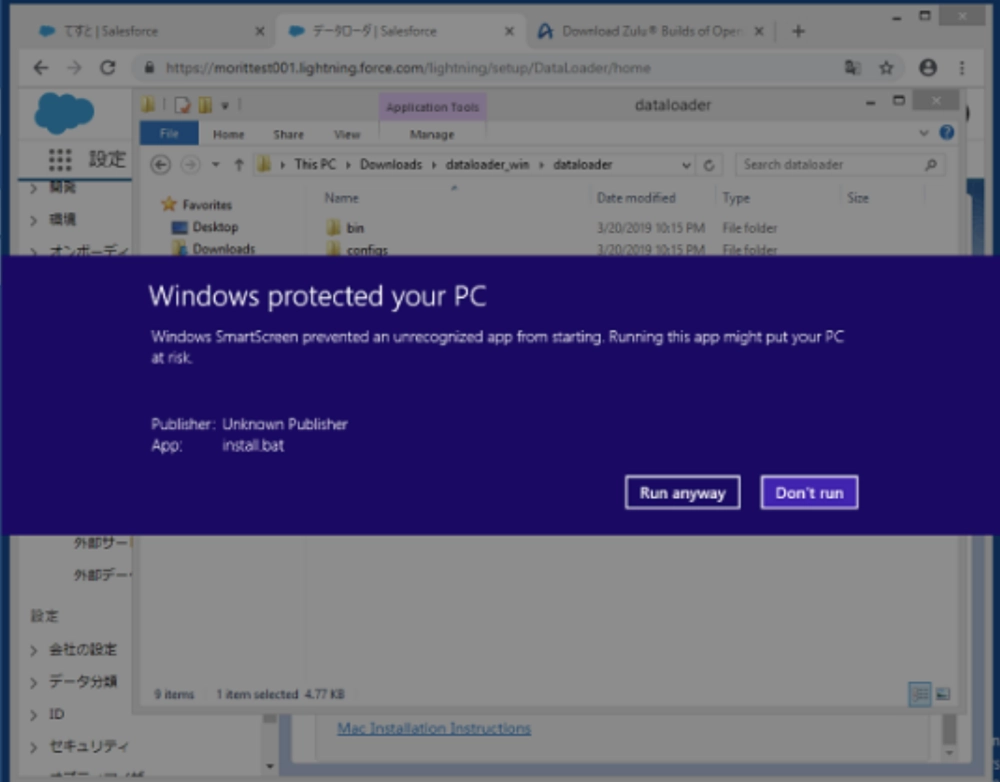1000x782 pixels.
Task: Expand the Explorer ribbon chevron
Action: 923,133
